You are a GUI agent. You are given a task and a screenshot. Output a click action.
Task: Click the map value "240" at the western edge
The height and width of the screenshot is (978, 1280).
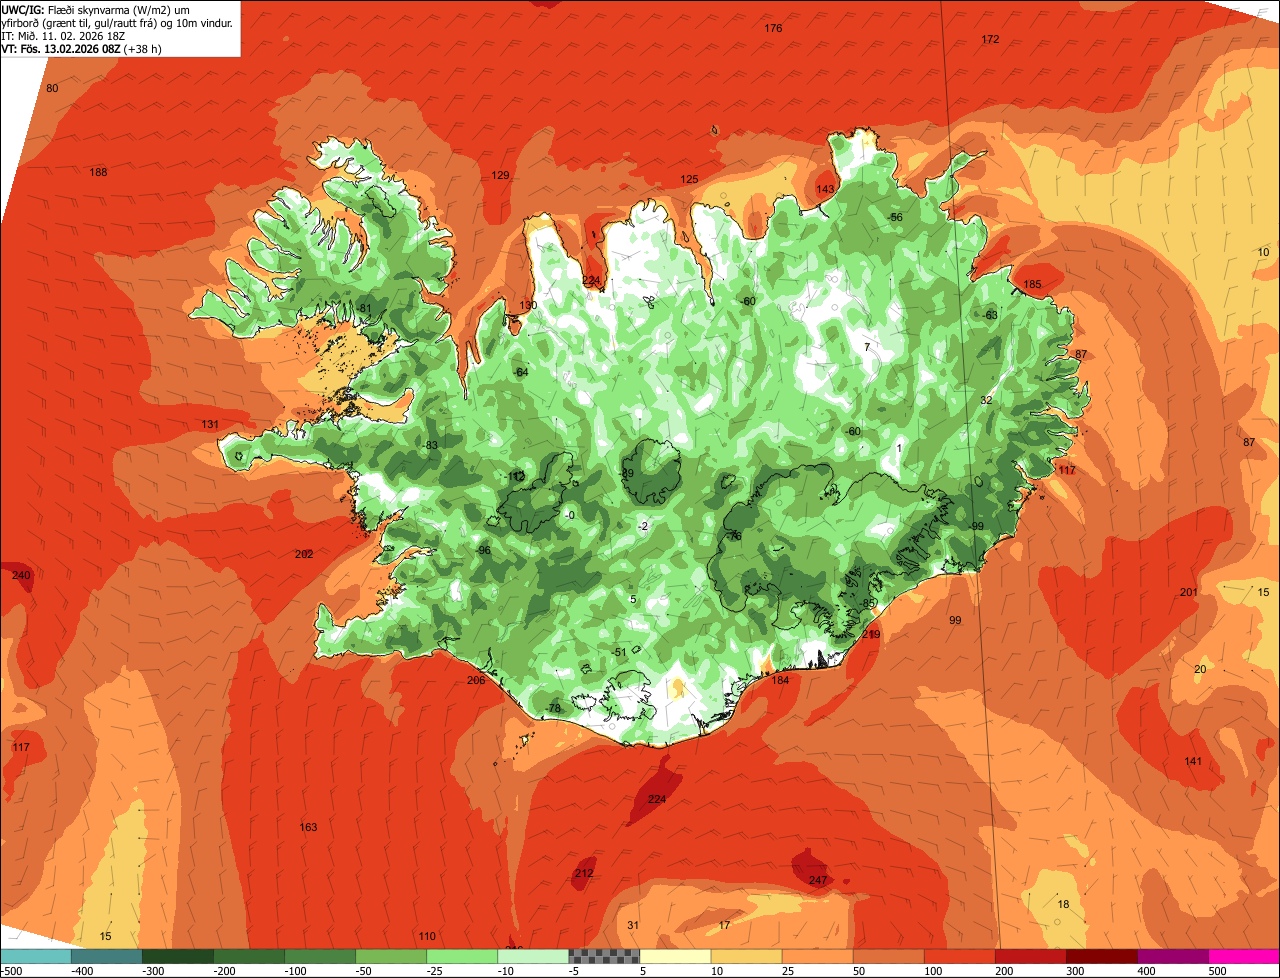click(21, 576)
